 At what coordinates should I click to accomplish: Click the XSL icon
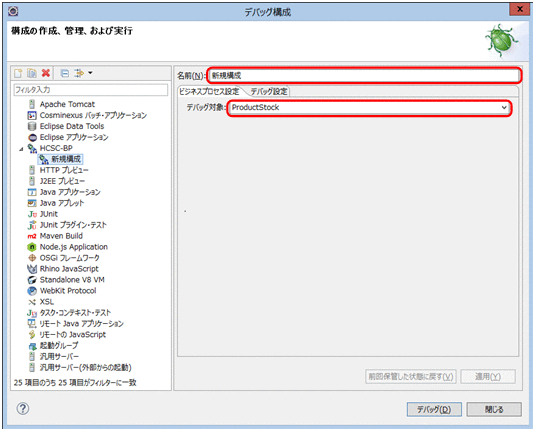click(x=32, y=302)
